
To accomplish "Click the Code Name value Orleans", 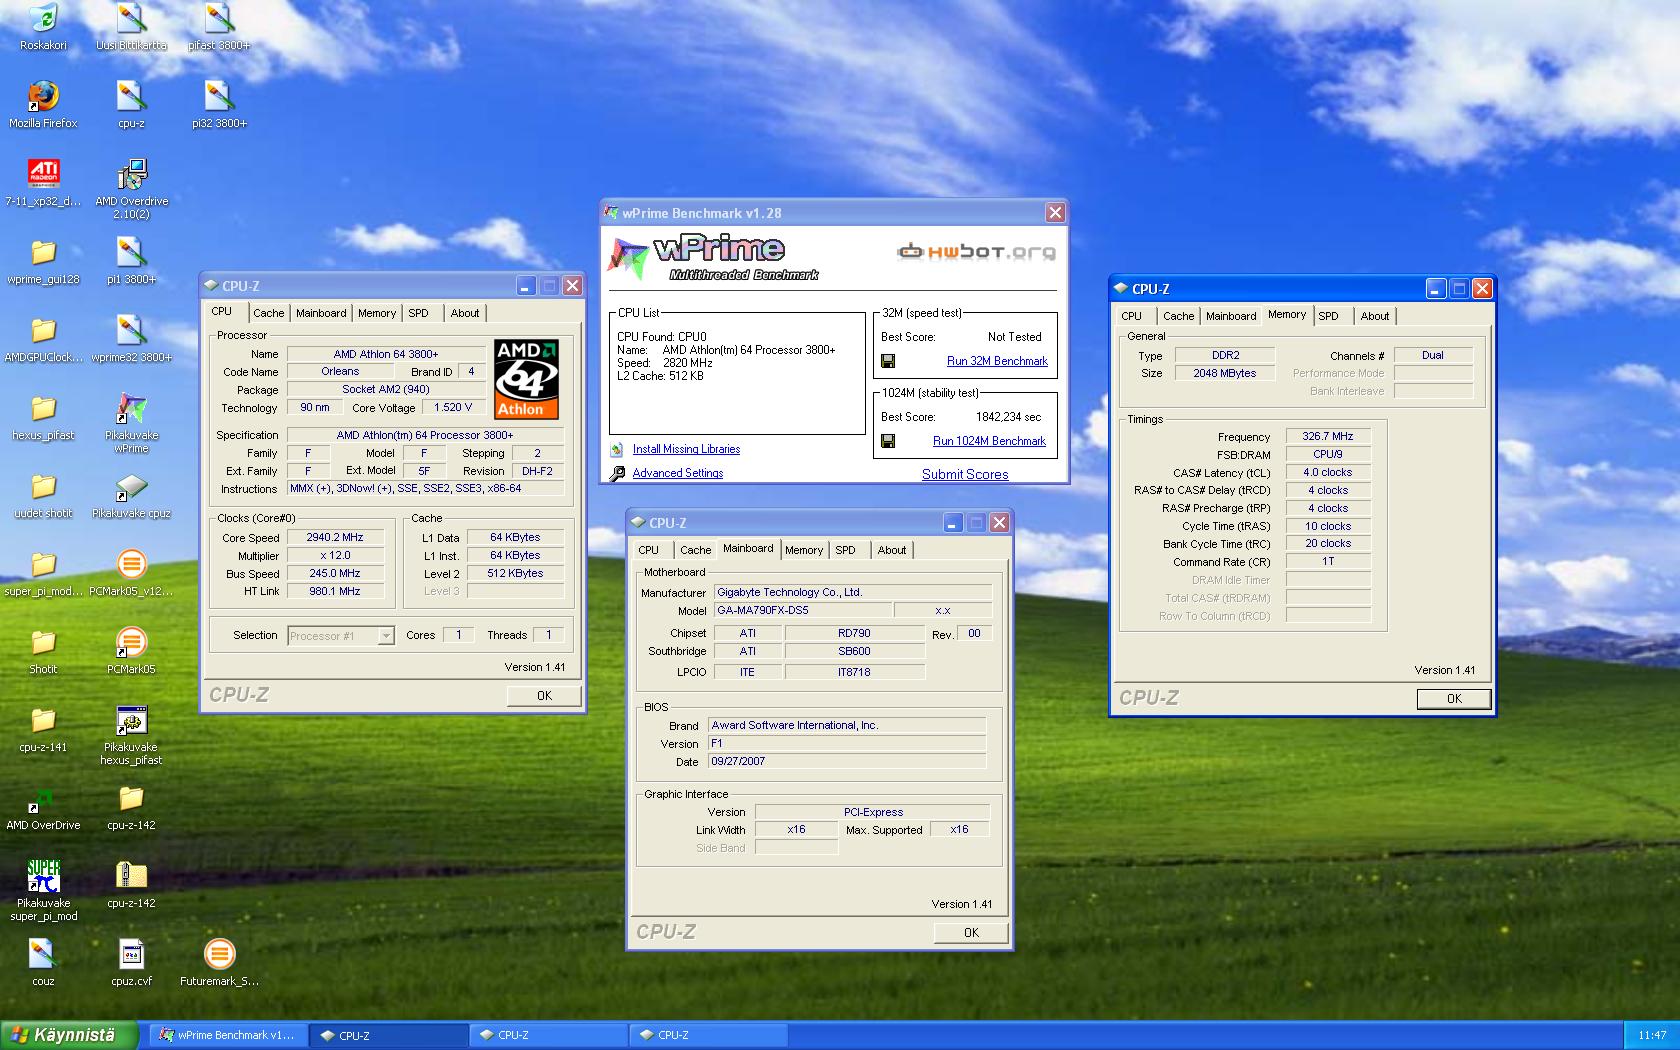I will pos(340,371).
